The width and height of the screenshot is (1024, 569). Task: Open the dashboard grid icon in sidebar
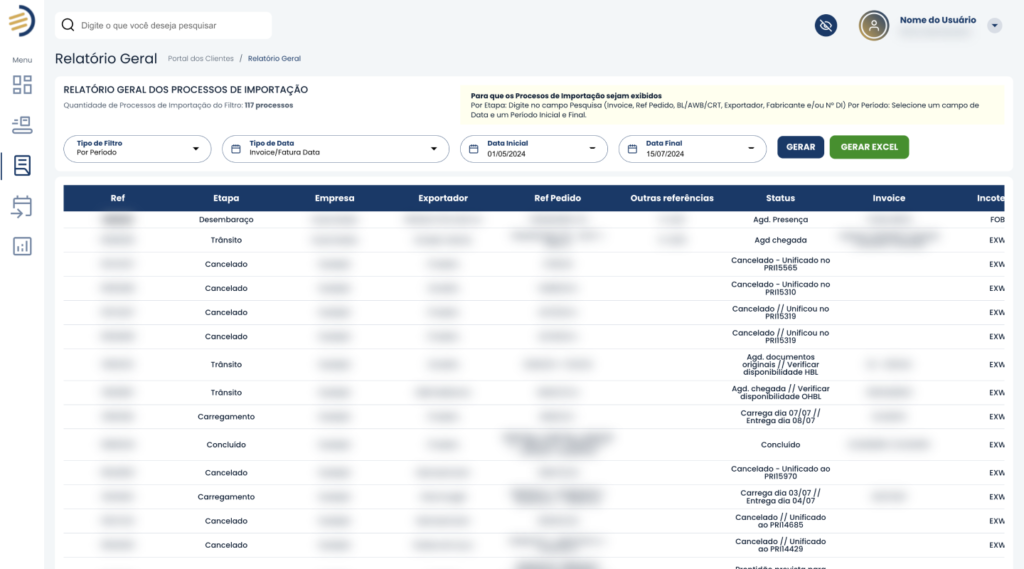pyautogui.click(x=22, y=84)
